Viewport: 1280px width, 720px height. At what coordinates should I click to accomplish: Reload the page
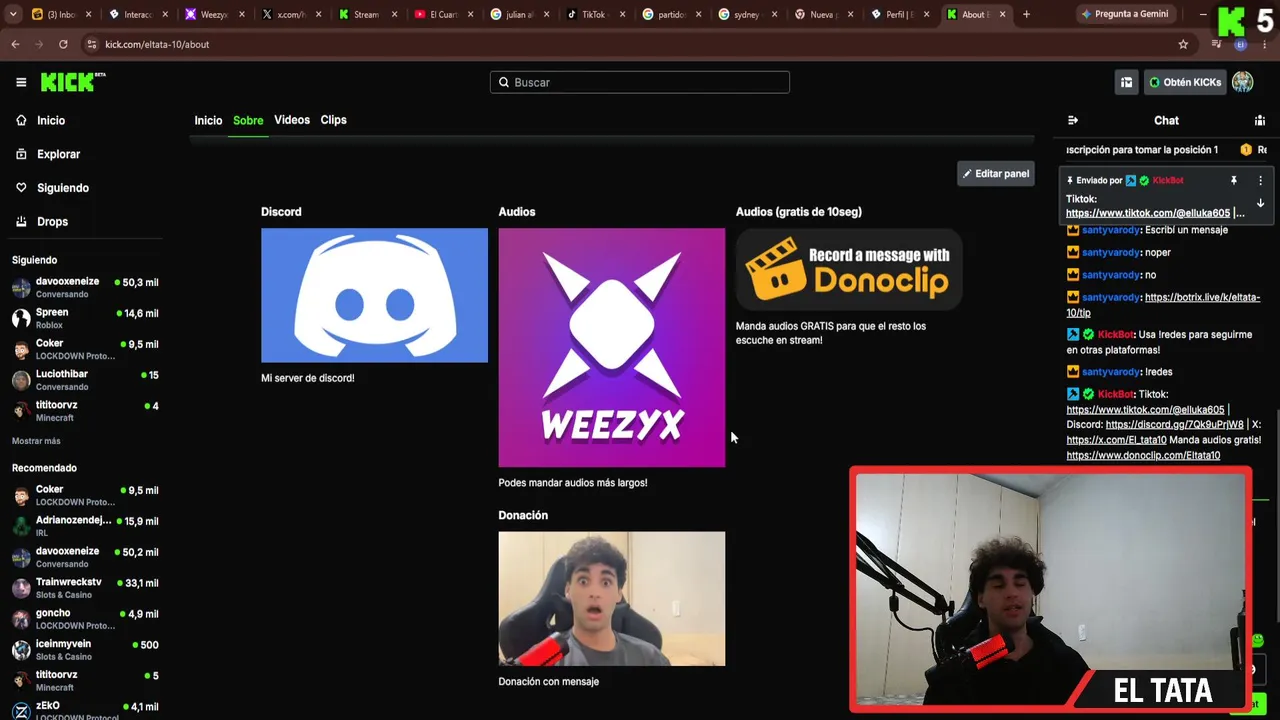pyautogui.click(x=63, y=44)
